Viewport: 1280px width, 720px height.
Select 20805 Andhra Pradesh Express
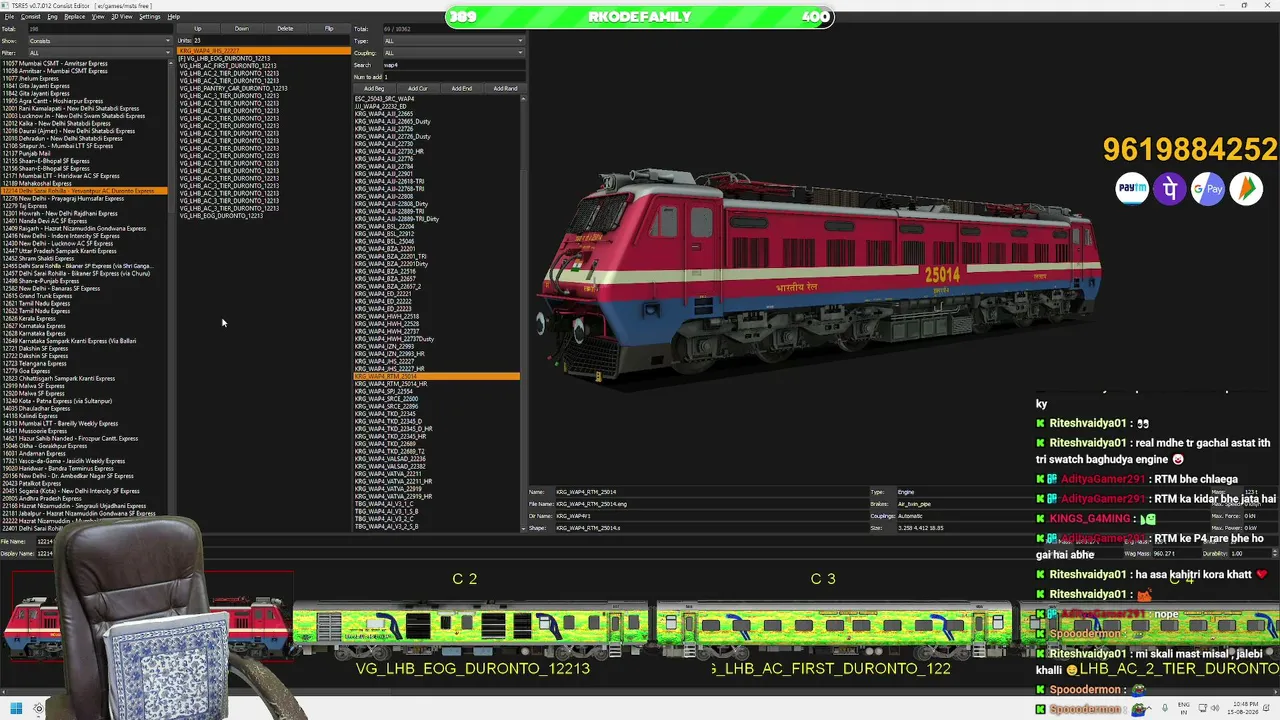pos(86,499)
